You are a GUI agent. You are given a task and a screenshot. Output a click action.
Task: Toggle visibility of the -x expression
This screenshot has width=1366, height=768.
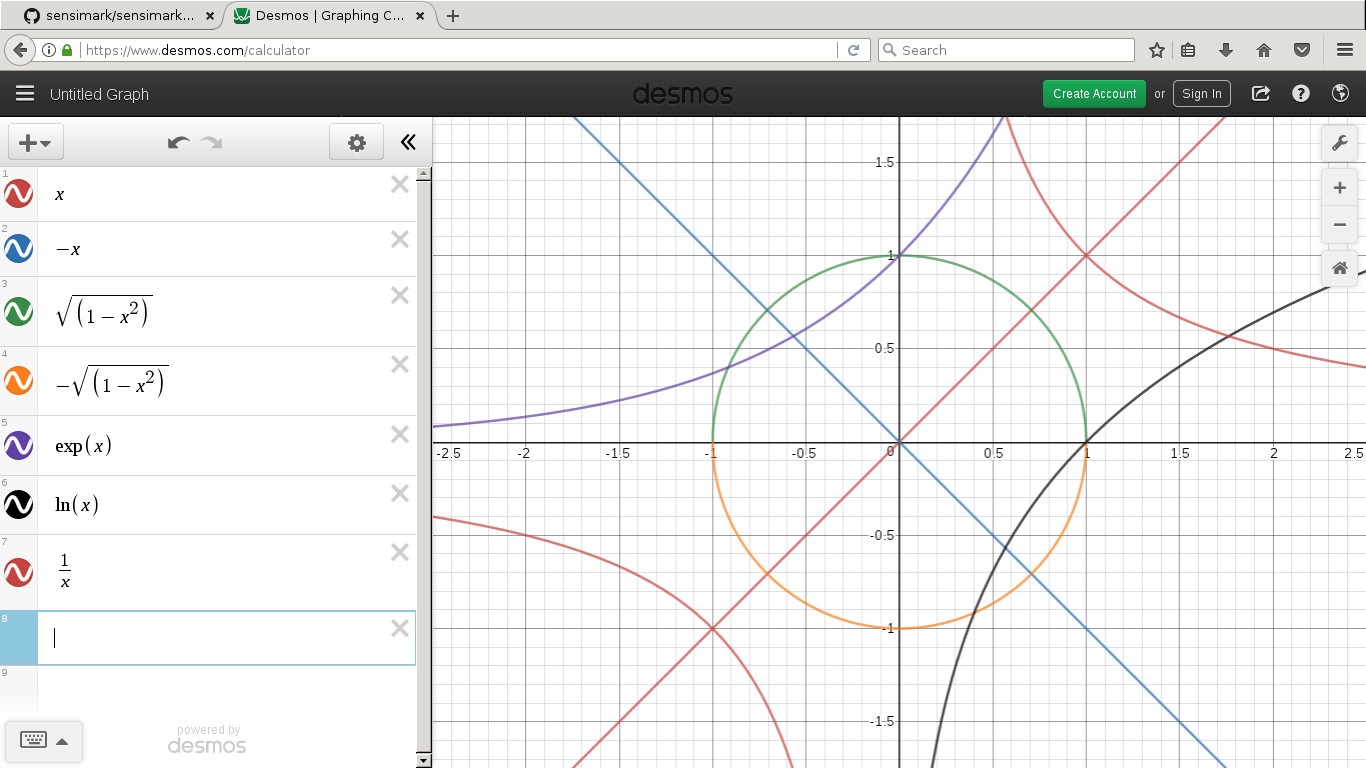(19, 249)
